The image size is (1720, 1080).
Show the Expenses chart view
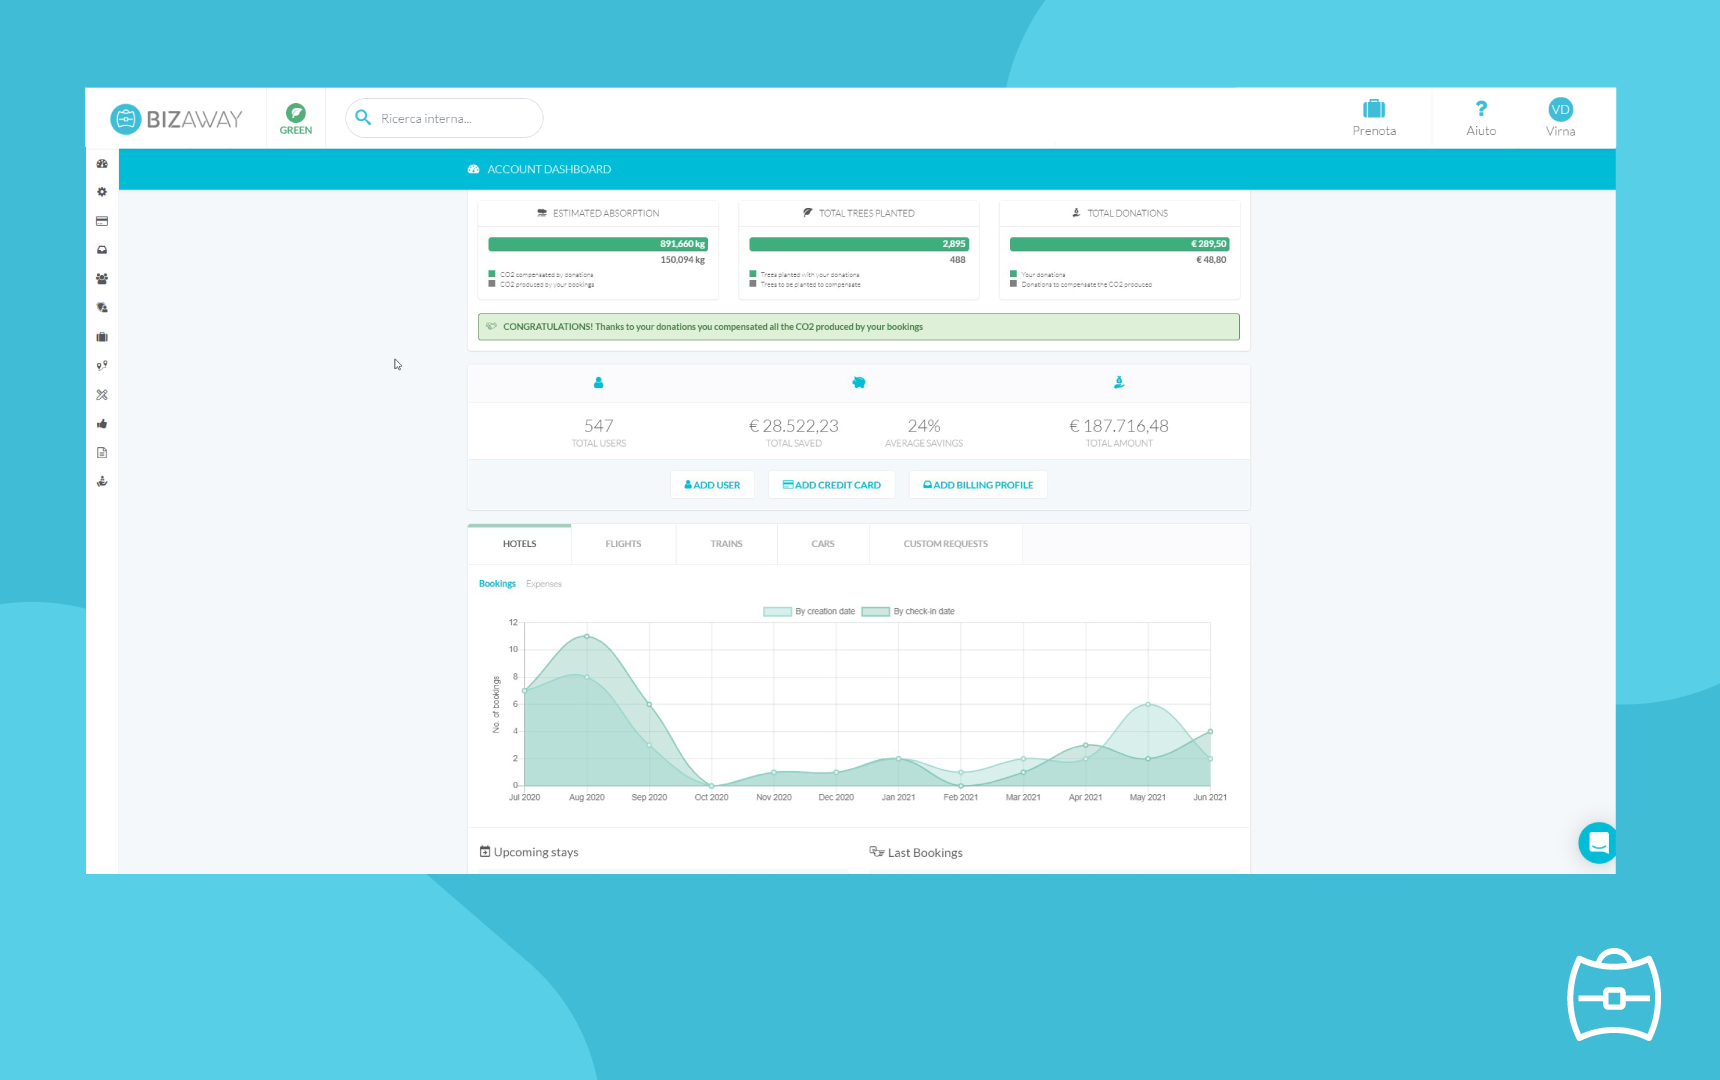544,584
